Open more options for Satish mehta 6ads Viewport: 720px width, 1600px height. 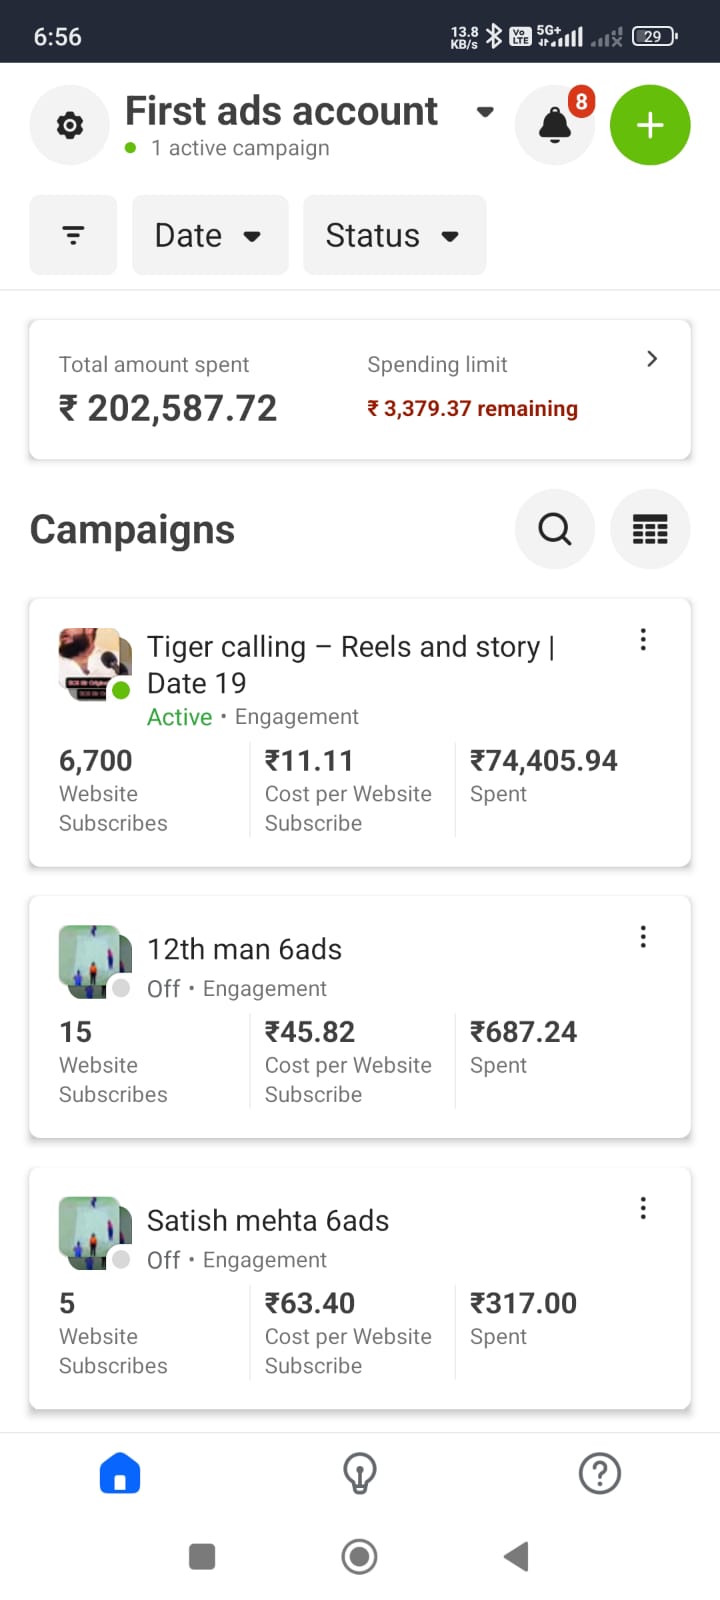click(643, 1208)
